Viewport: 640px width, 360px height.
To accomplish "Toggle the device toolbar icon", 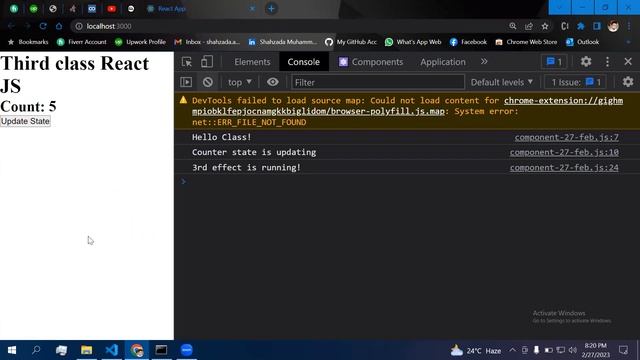I will [207, 62].
